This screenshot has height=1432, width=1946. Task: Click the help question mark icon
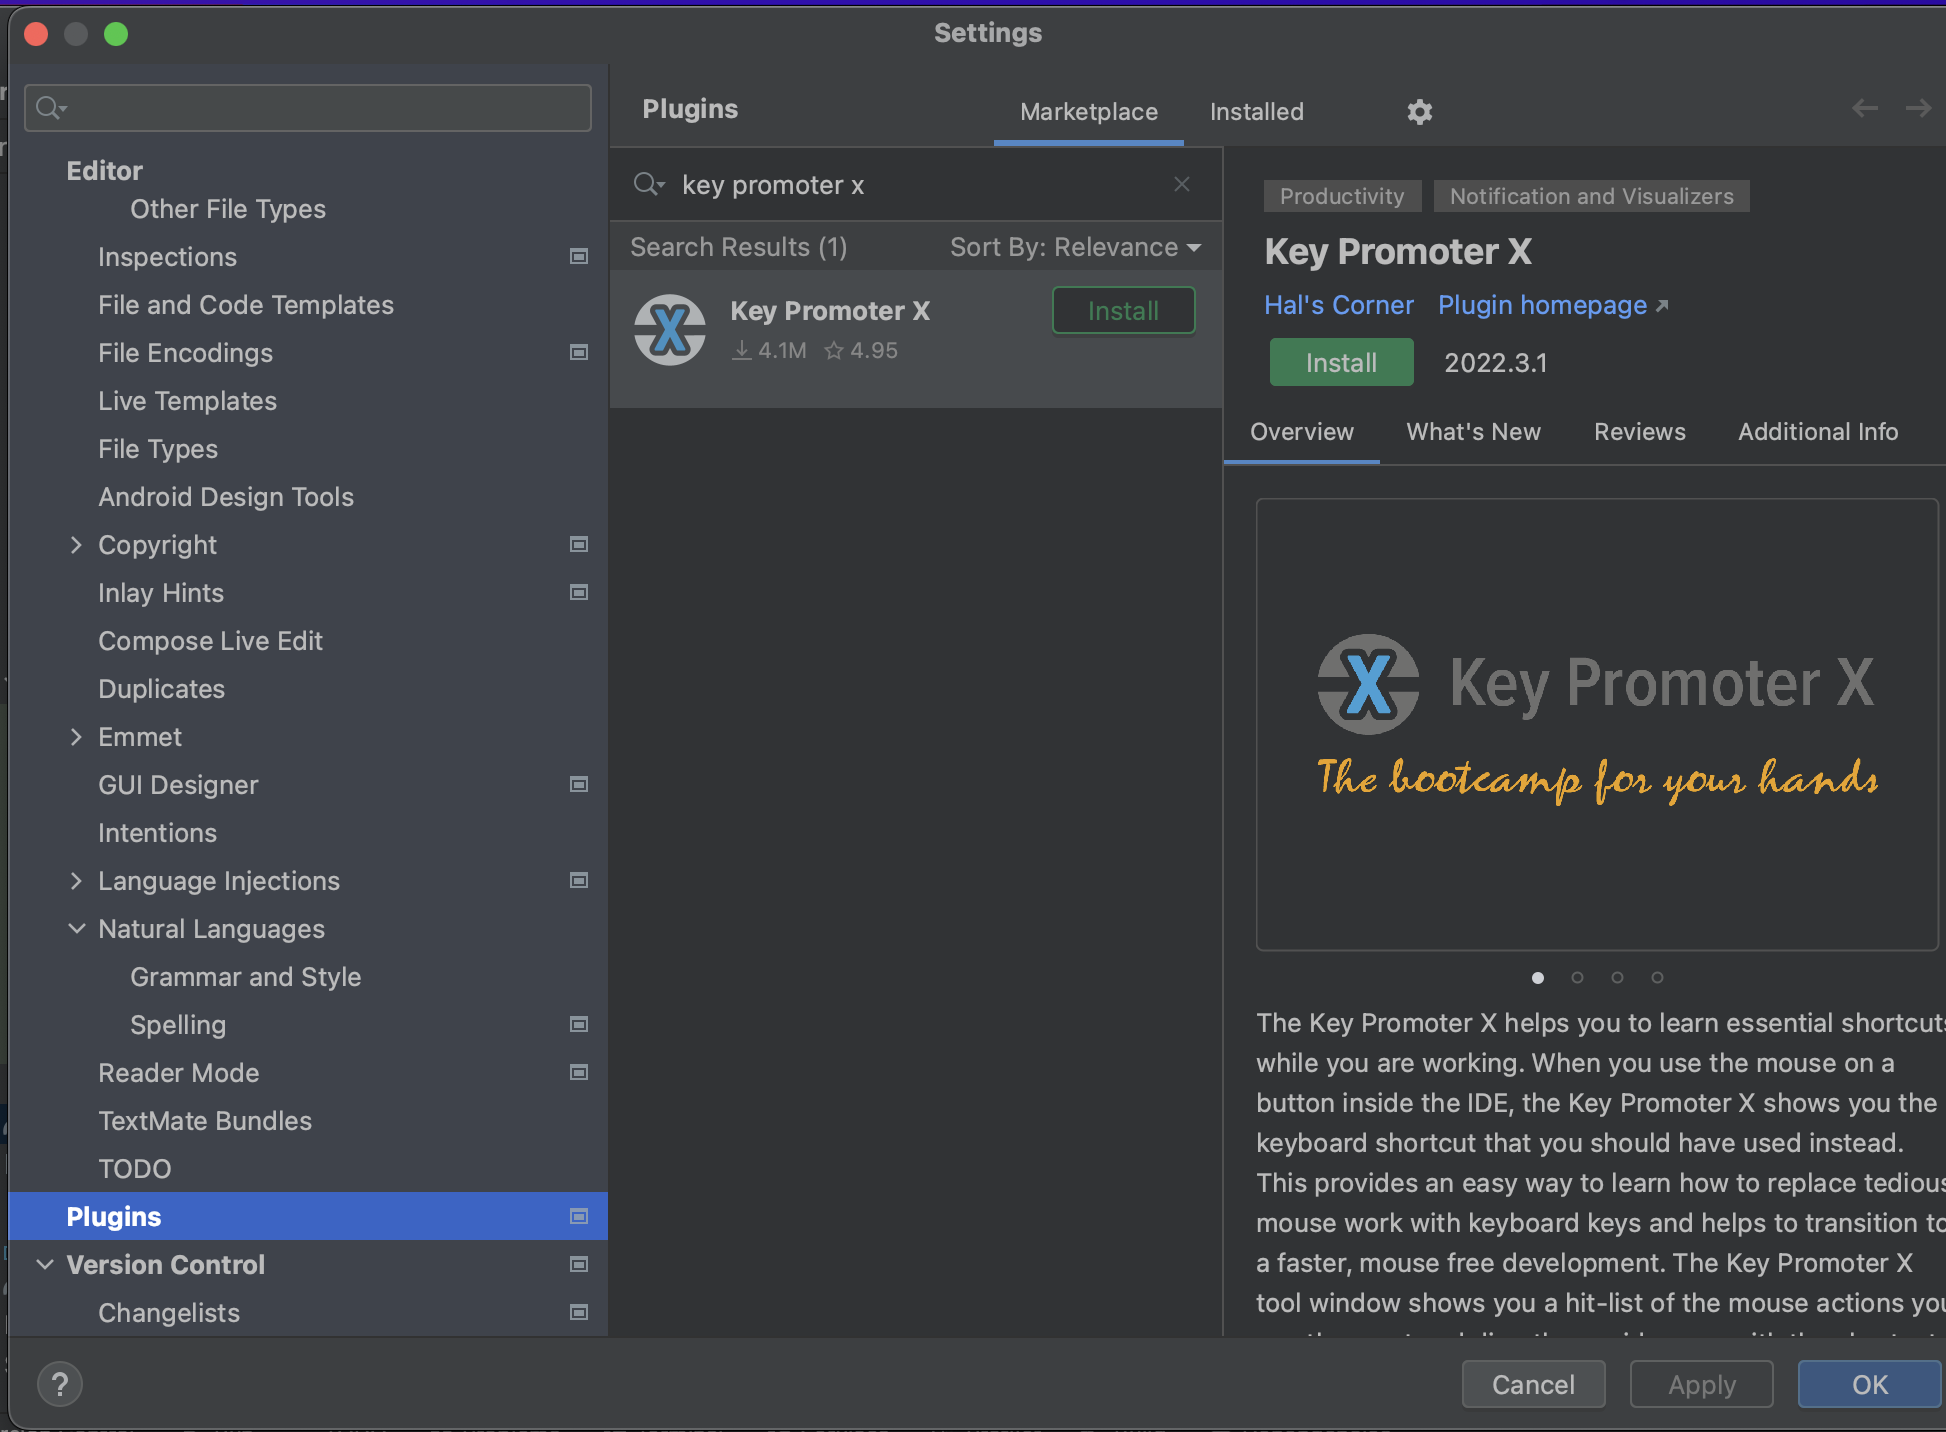point(60,1384)
